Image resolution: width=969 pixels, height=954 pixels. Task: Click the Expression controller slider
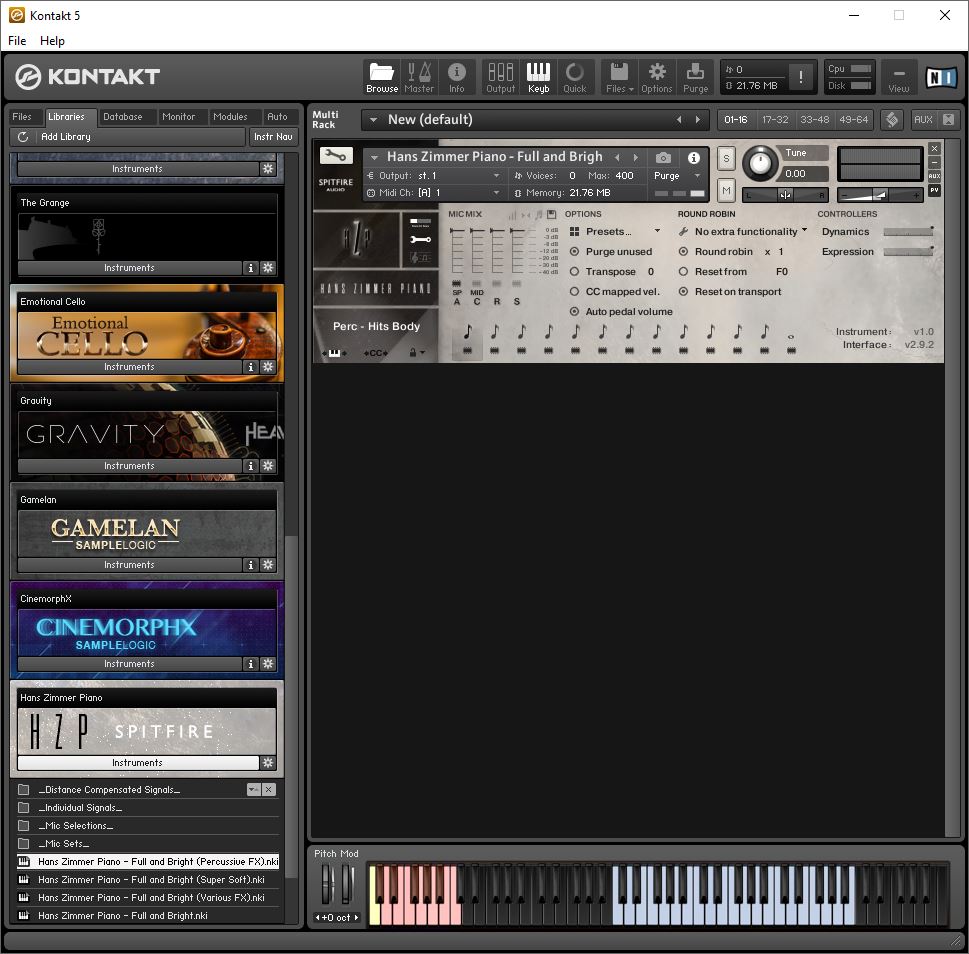click(908, 251)
